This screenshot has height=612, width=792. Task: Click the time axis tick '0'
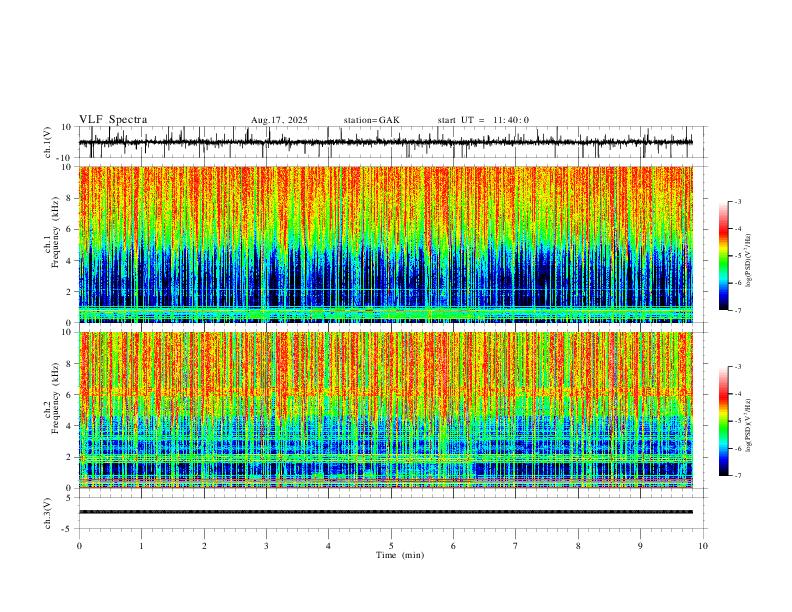coord(79,546)
